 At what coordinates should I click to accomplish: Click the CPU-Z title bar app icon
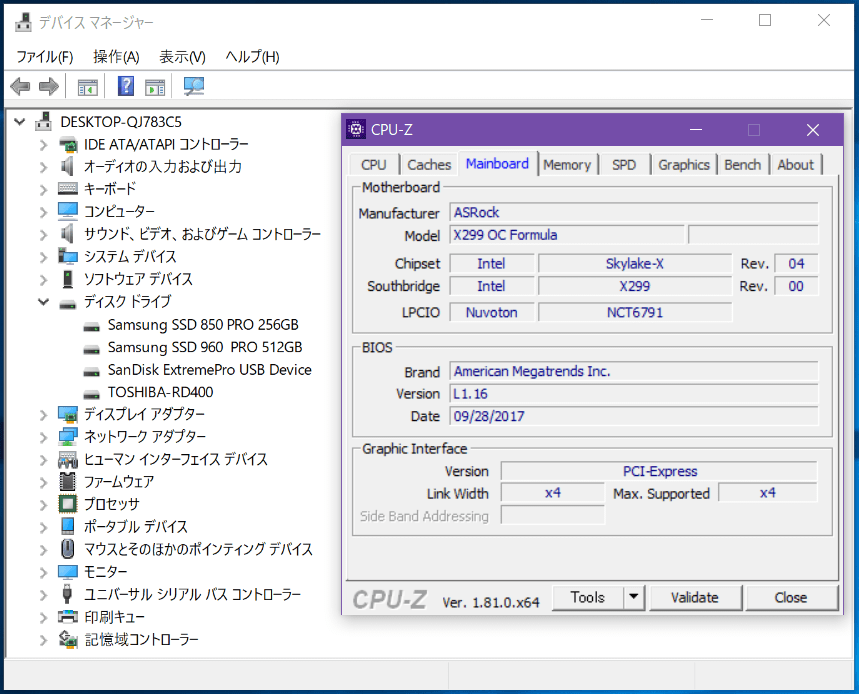356,130
